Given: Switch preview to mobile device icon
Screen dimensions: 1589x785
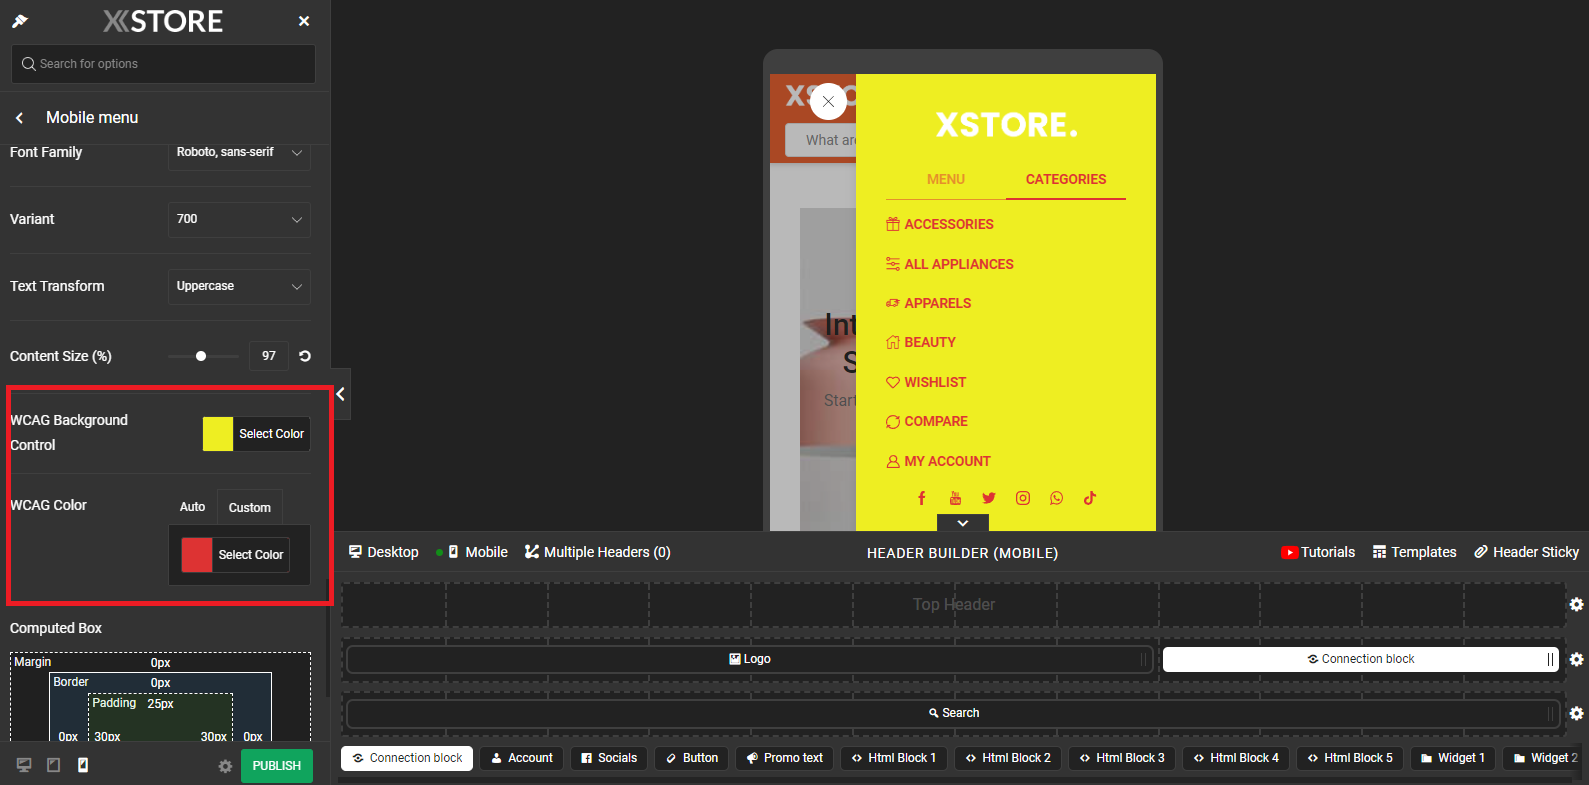Looking at the screenshot, I should pyautogui.click(x=83, y=765).
